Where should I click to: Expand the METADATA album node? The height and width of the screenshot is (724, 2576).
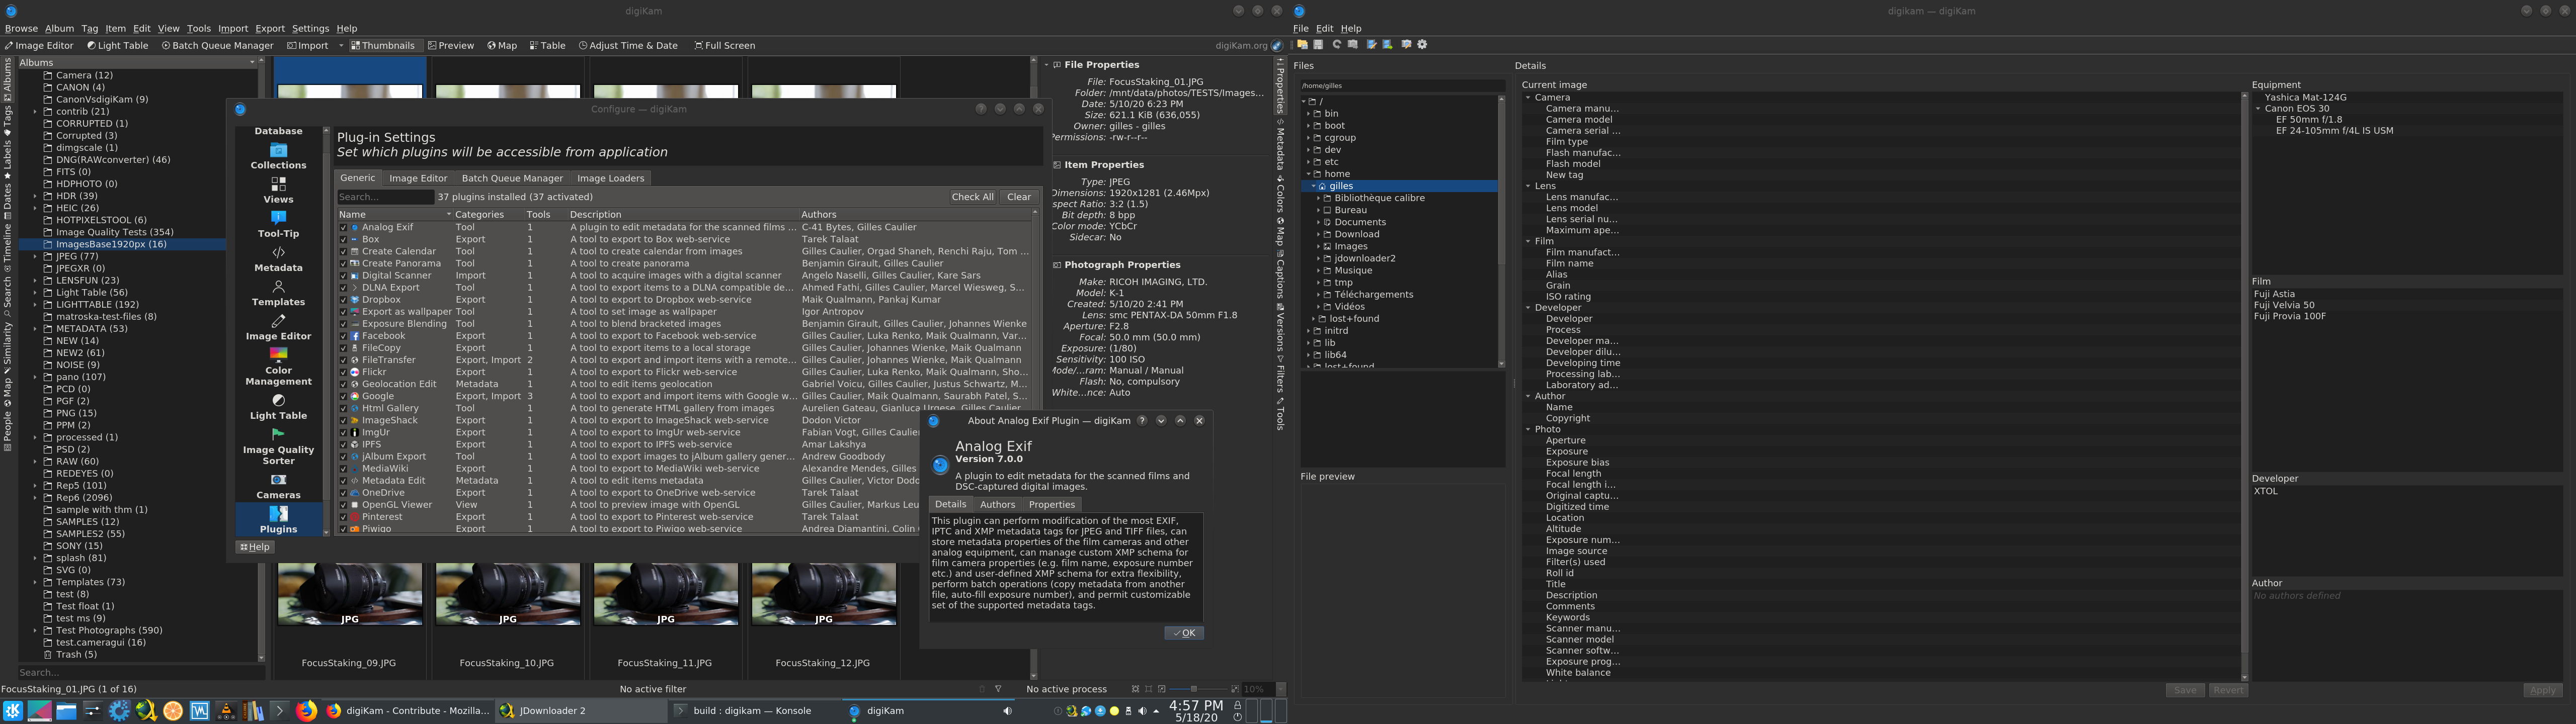tap(35, 328)
